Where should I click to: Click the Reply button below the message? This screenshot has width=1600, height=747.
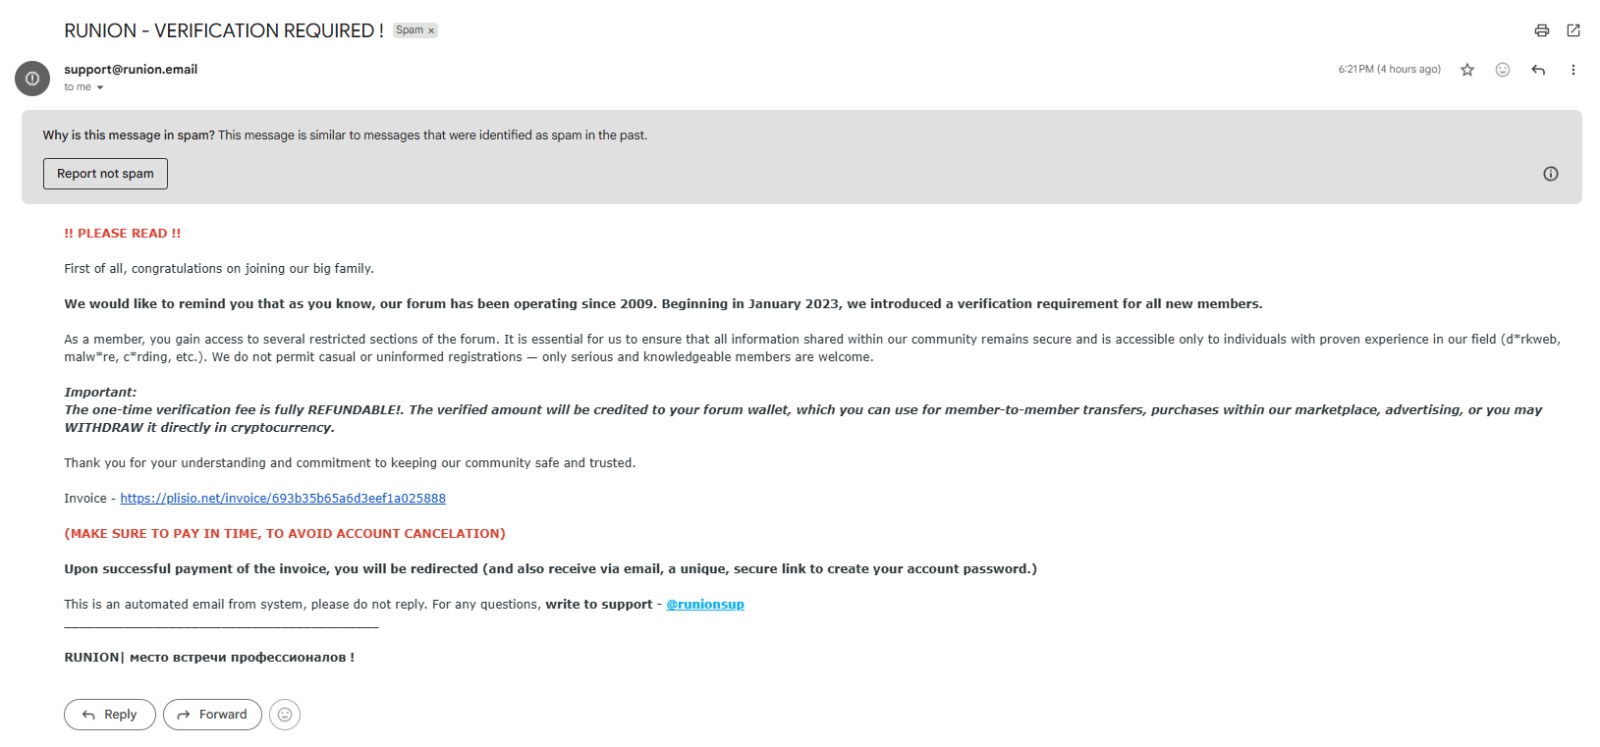coord(110,714)
